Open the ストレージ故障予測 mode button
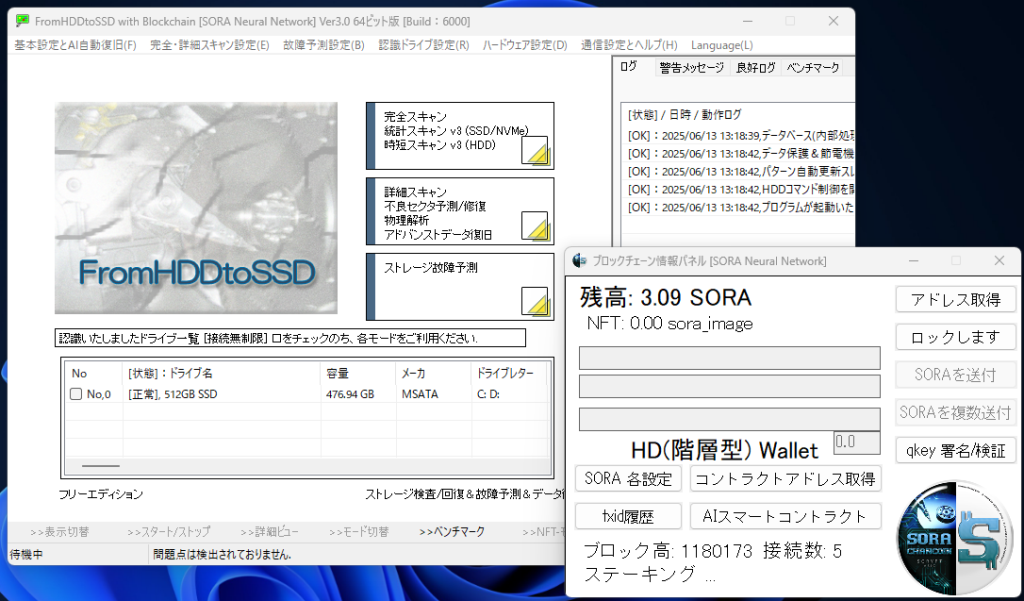Screen dimensions: 1024x601 pyautogui.click(x=460, y=287)
